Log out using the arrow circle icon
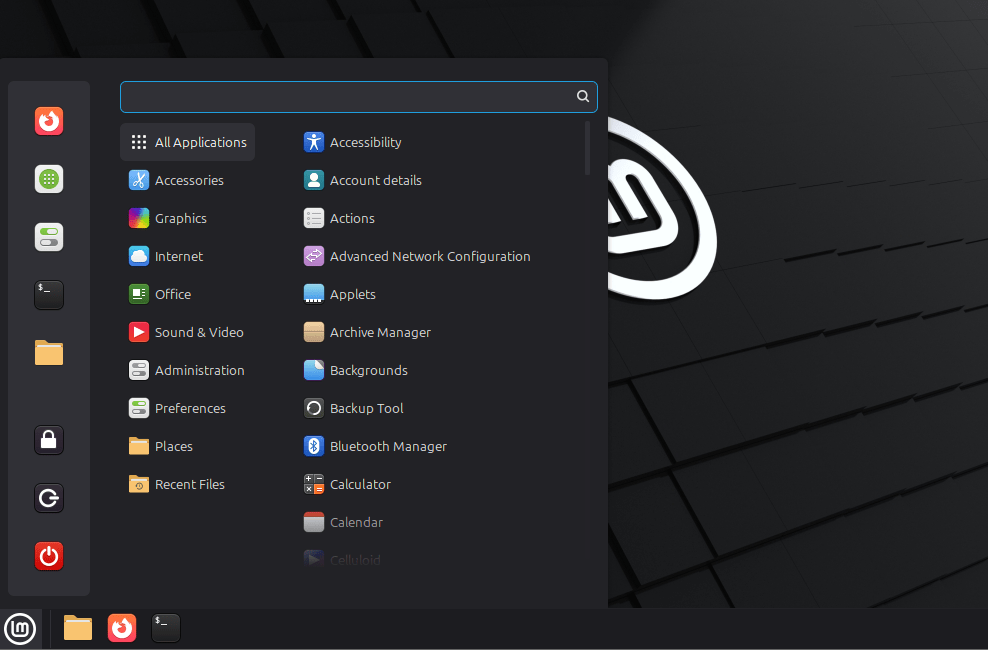988x650 pixels. [x=49, y=498]
